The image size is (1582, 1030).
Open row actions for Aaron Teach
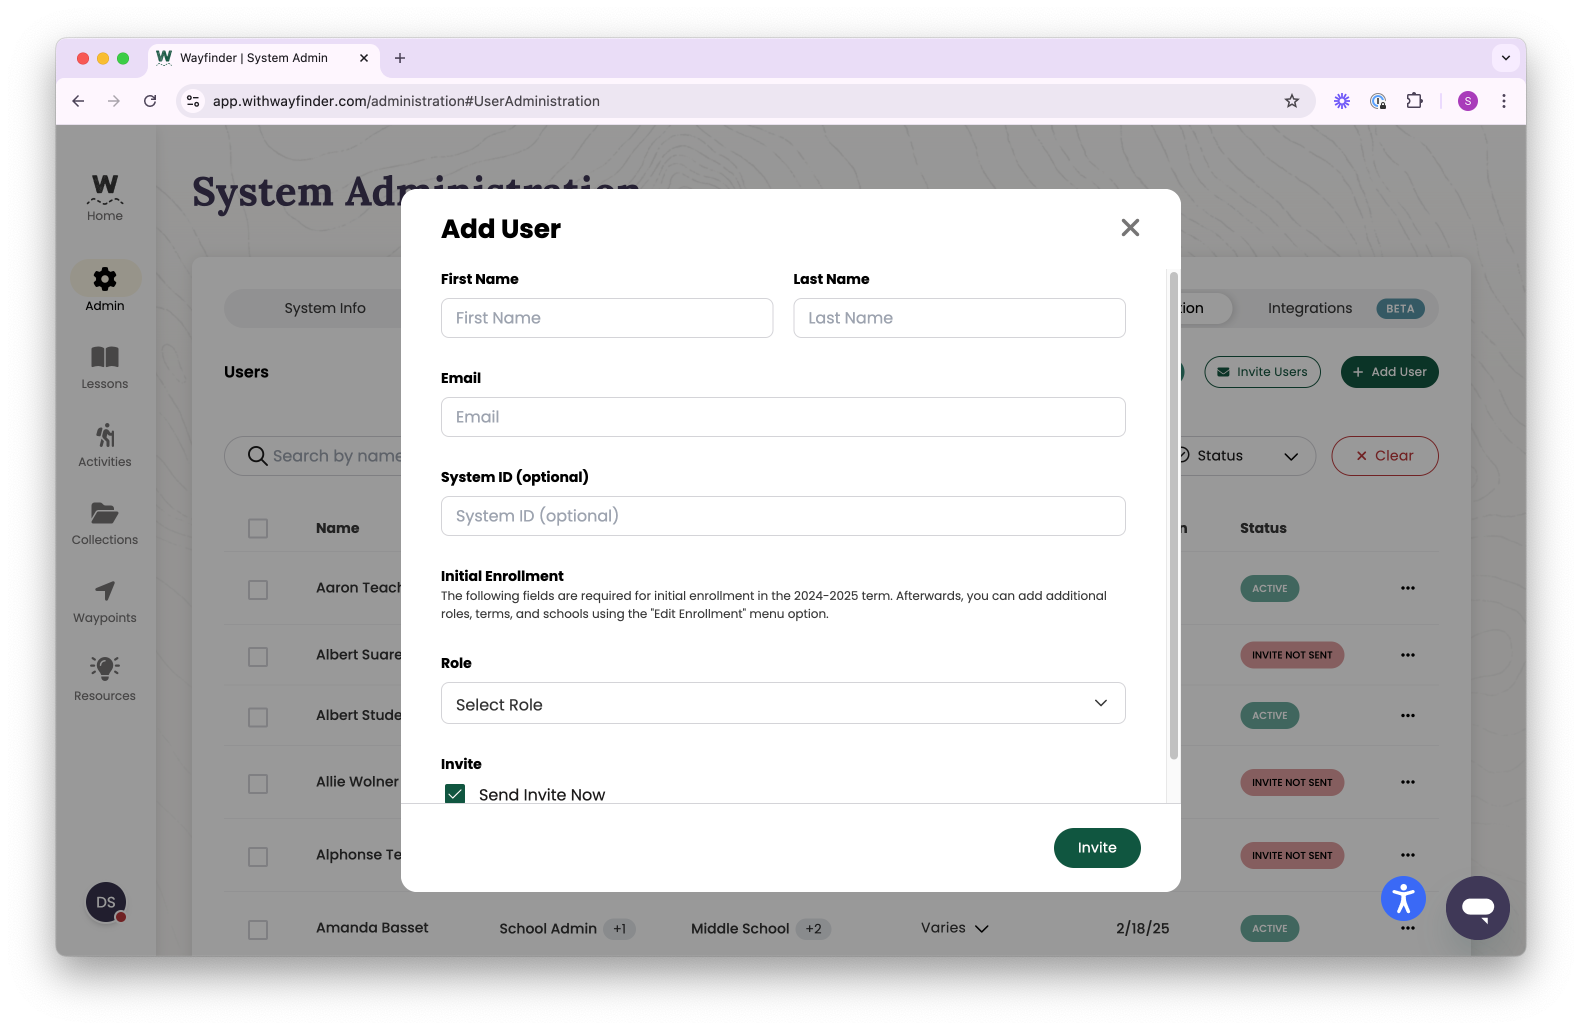pos(1408,588)
